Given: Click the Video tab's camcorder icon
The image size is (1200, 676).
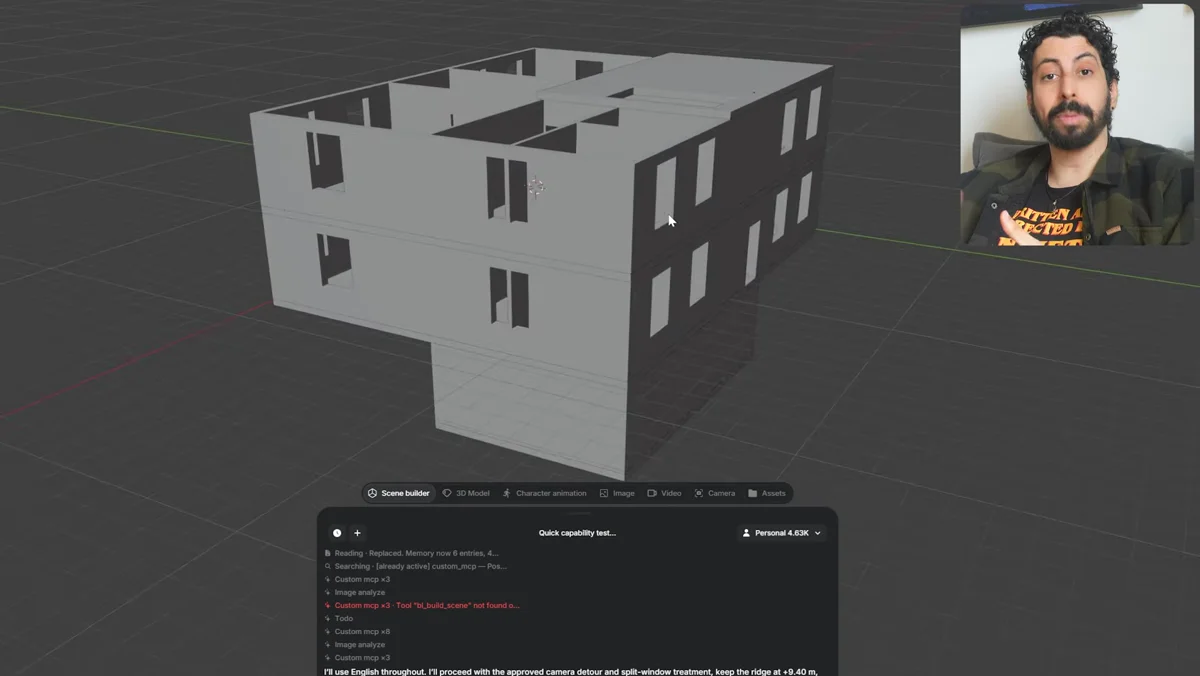Looking at the screenshot, I should pos(652,493).
